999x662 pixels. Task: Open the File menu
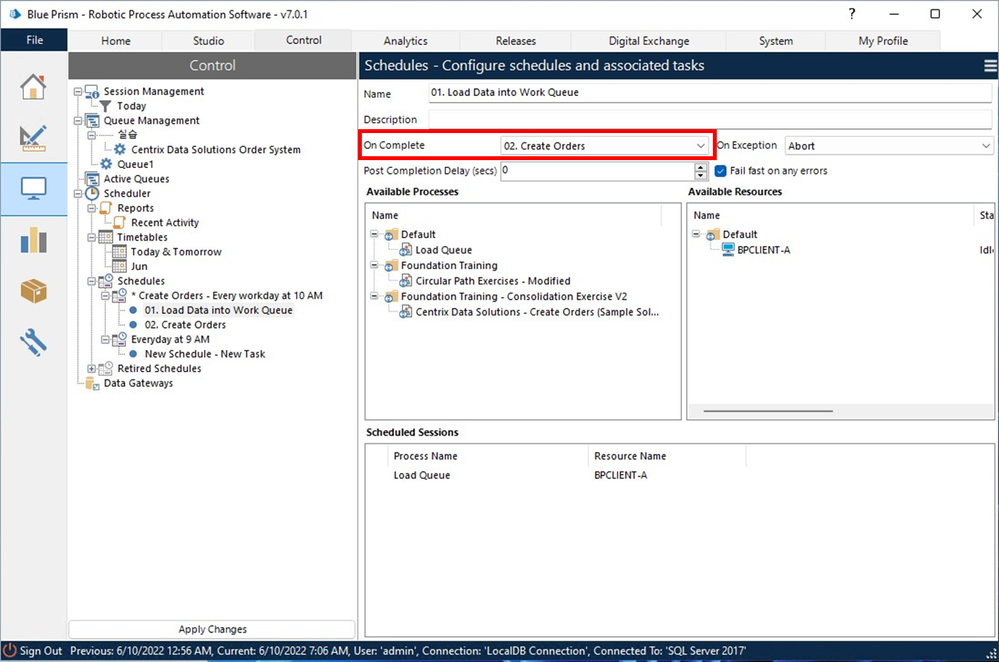pos(34,40)
